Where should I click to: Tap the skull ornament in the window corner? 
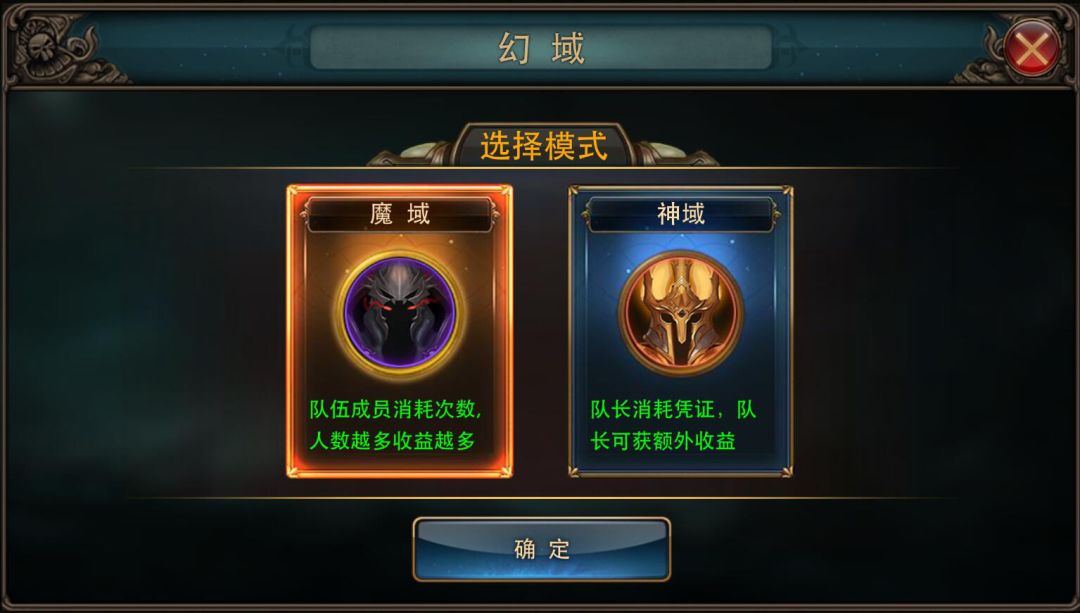pos(45,47)
